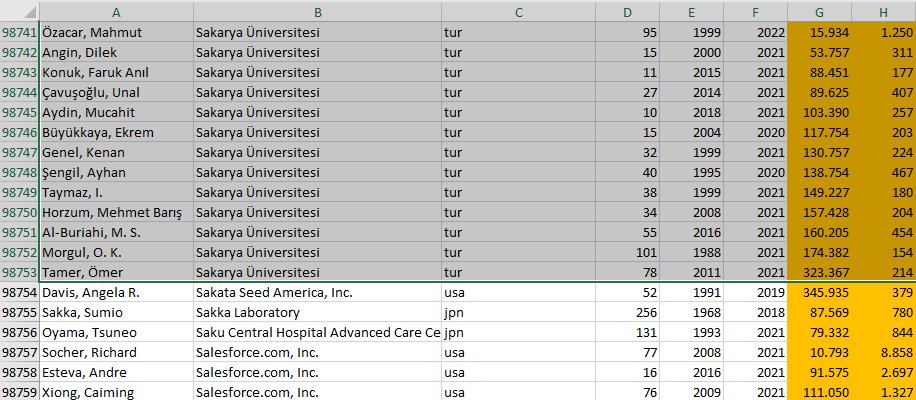This screenshot has width=916, height=400.
Task: Click row header 98759
Action: coord(19,391)
